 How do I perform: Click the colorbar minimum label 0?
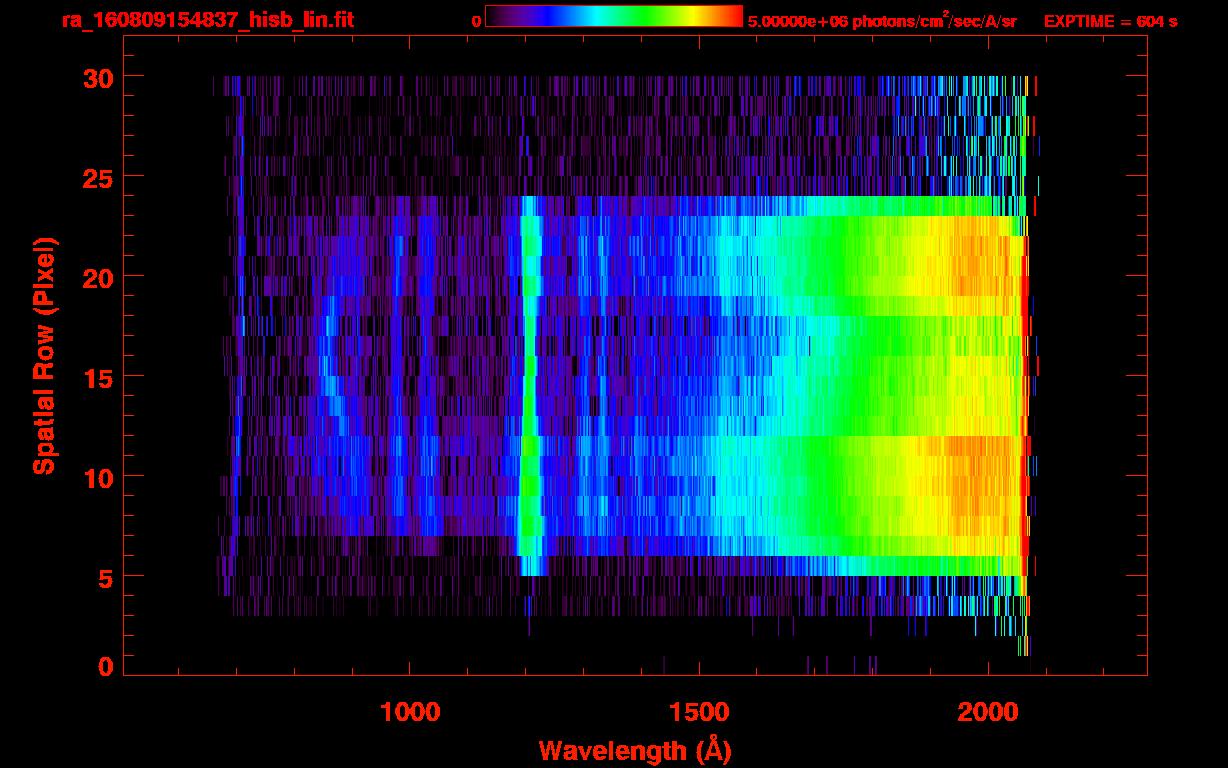(x=476, y=21)
